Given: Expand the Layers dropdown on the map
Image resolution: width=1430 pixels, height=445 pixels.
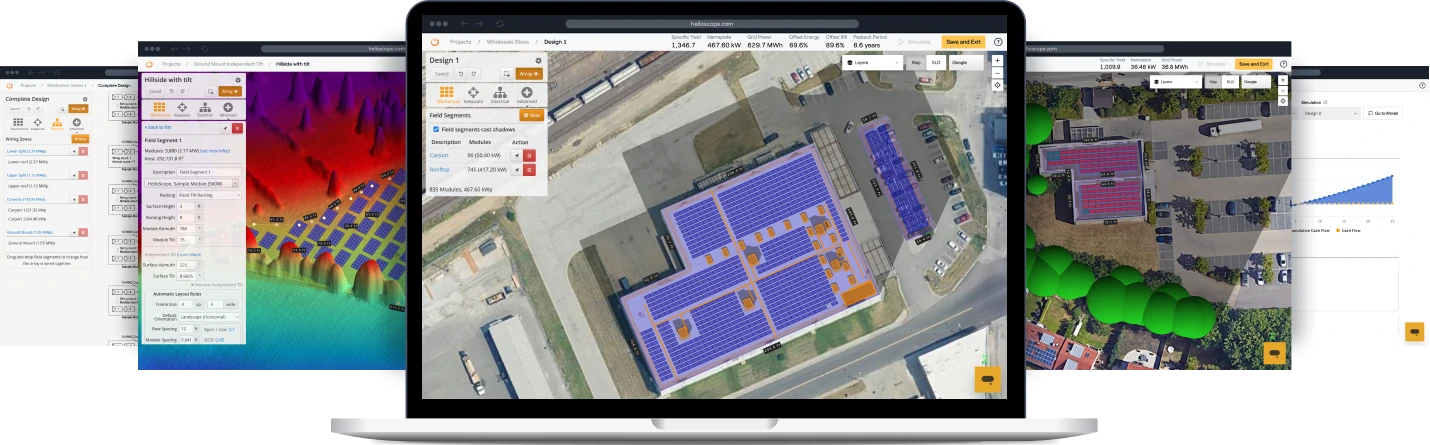Looking at the screenshot, I should coord(871,62).
